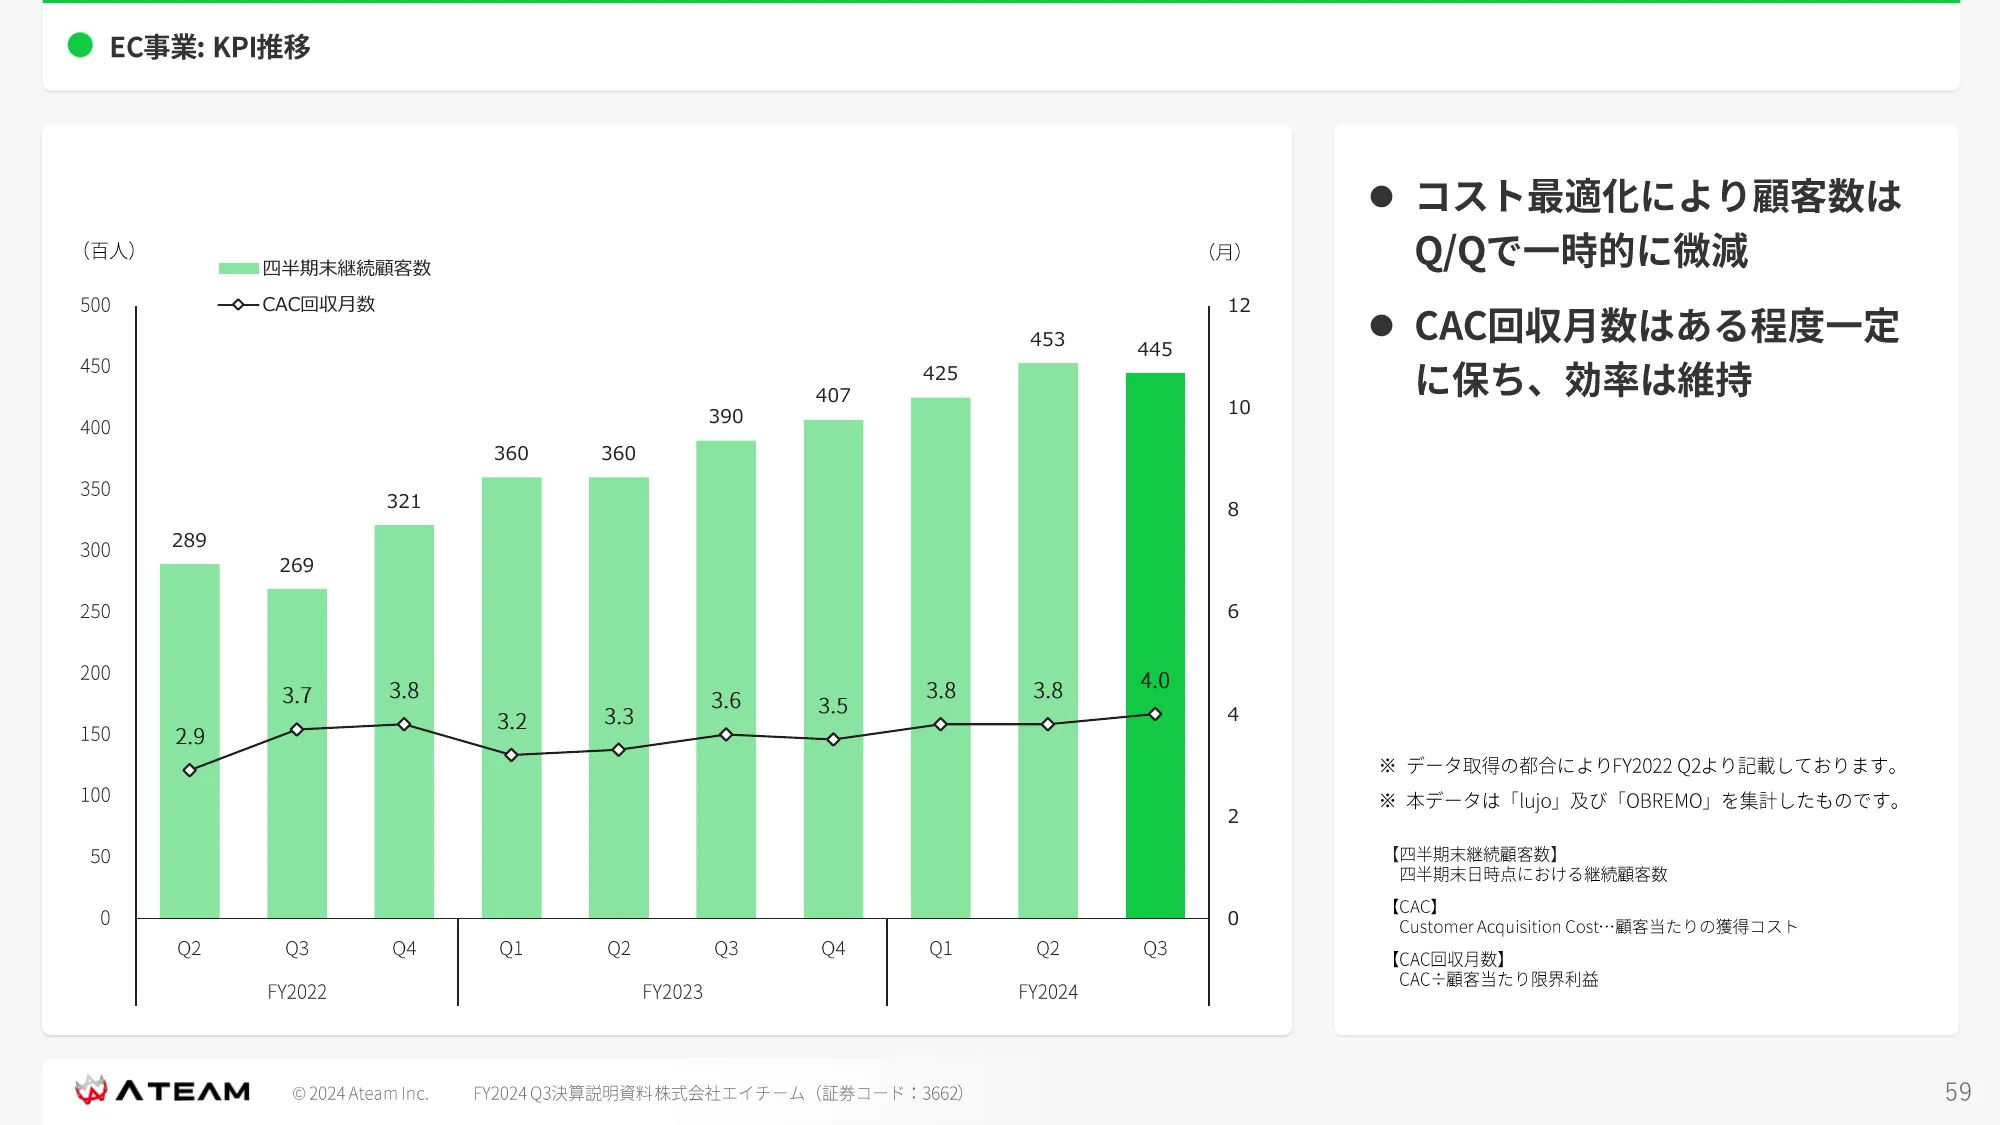This screenshot has width=2000, height=1125.
Task: Click the bullet text about コスト最適化により顧客数
Action: [1657, 223]
